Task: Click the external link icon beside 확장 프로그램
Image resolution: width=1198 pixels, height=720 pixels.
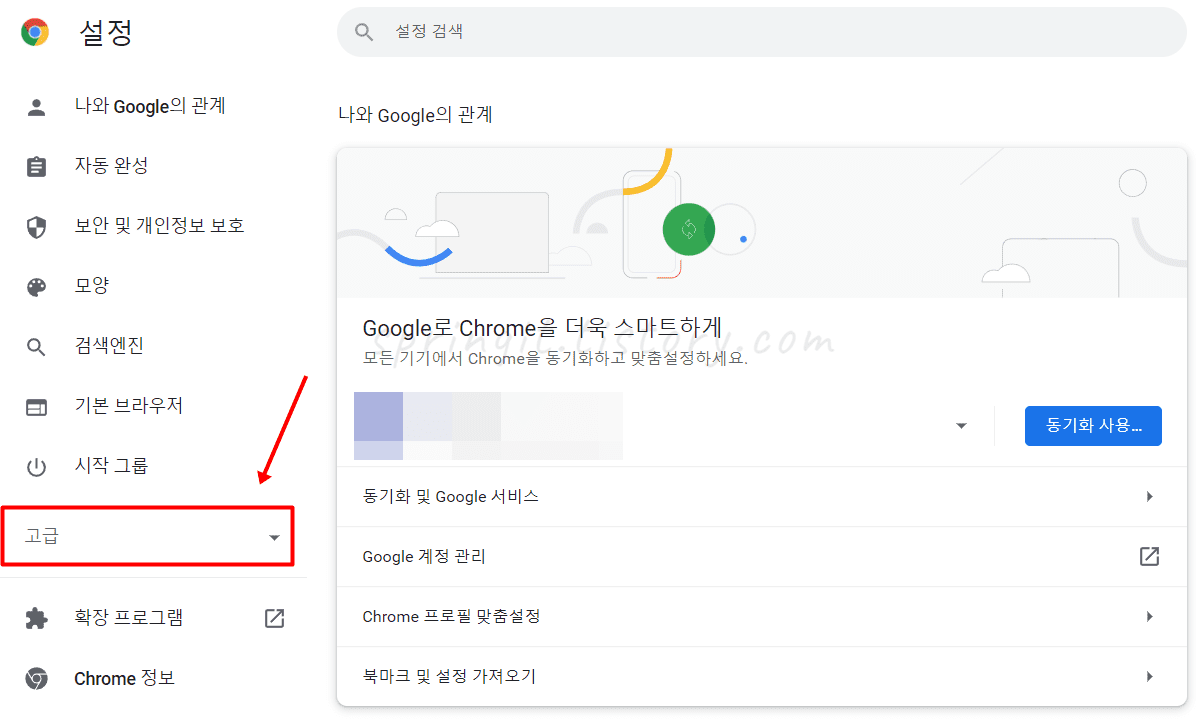Action: pyautogui.click(x=274, y=618)
